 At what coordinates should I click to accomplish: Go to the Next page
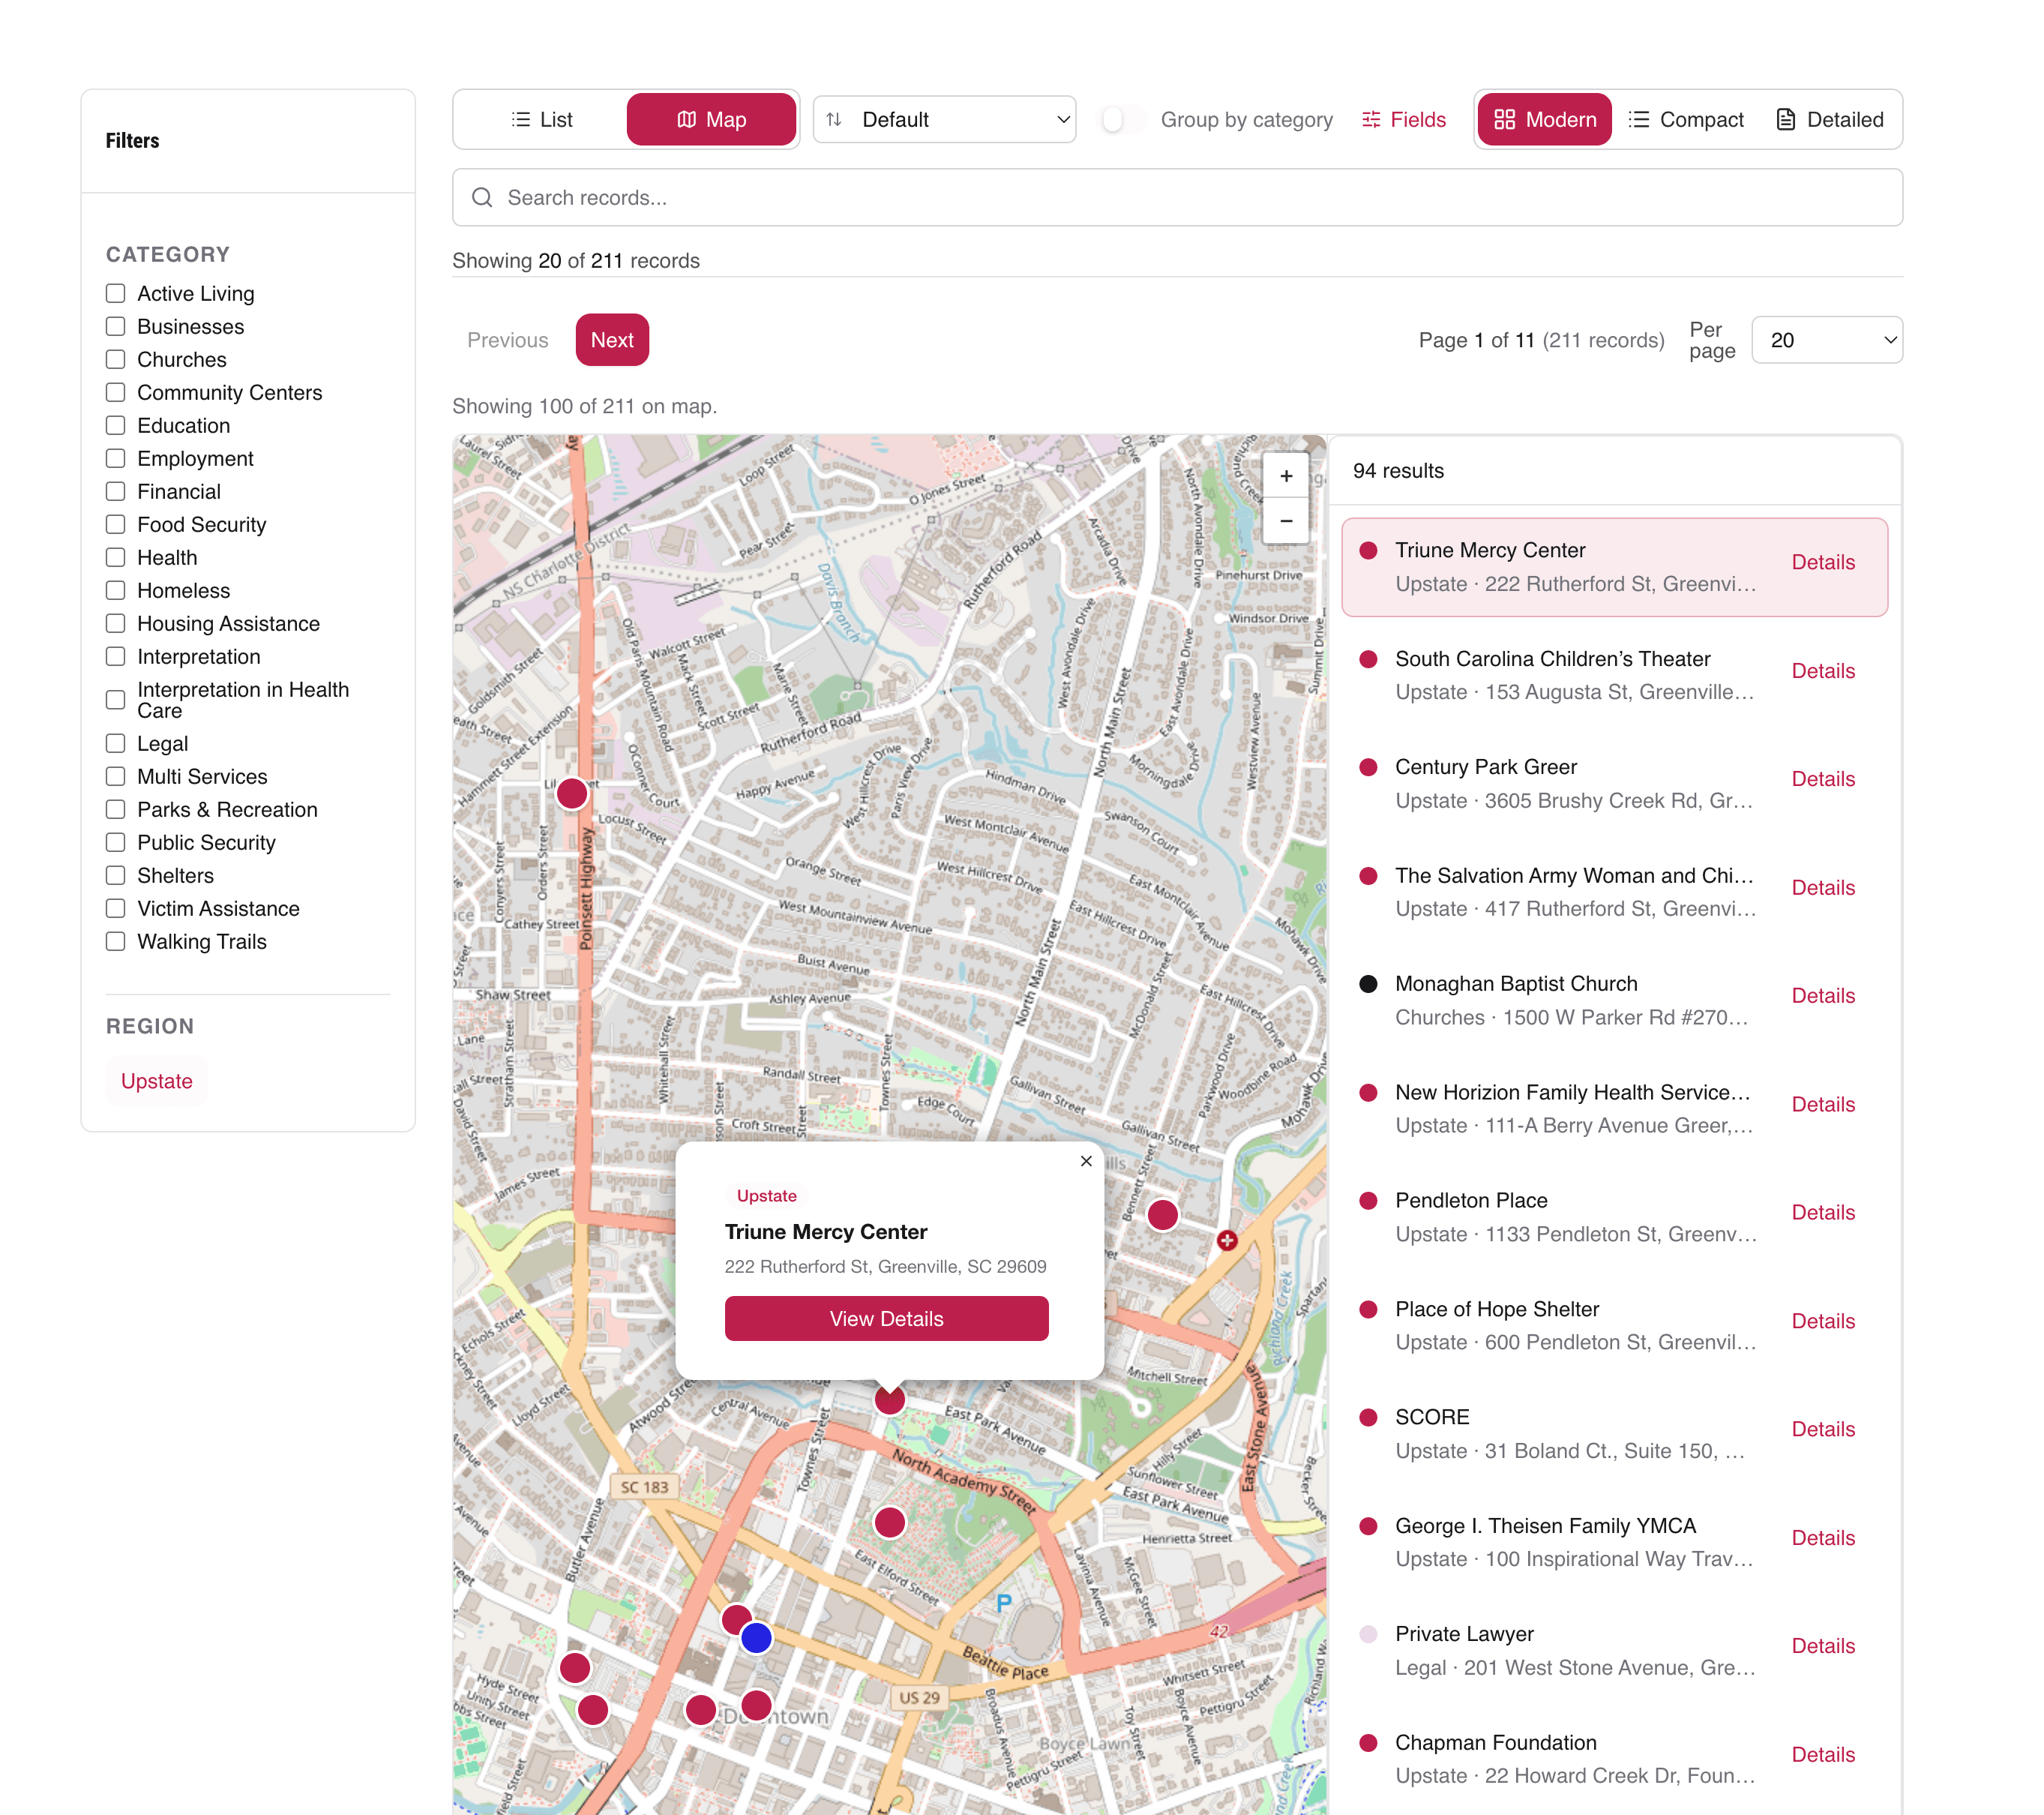coord(612,340)
